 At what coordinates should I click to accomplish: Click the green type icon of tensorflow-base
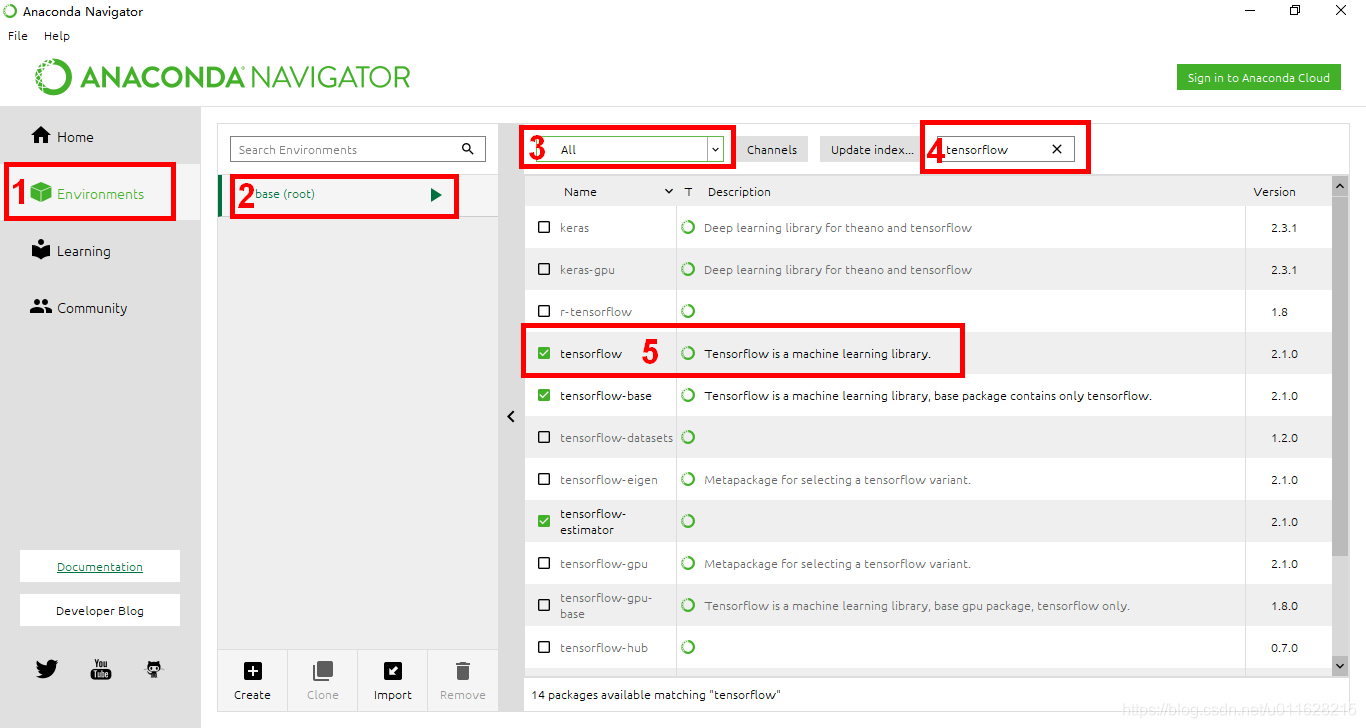pos(688,395)
